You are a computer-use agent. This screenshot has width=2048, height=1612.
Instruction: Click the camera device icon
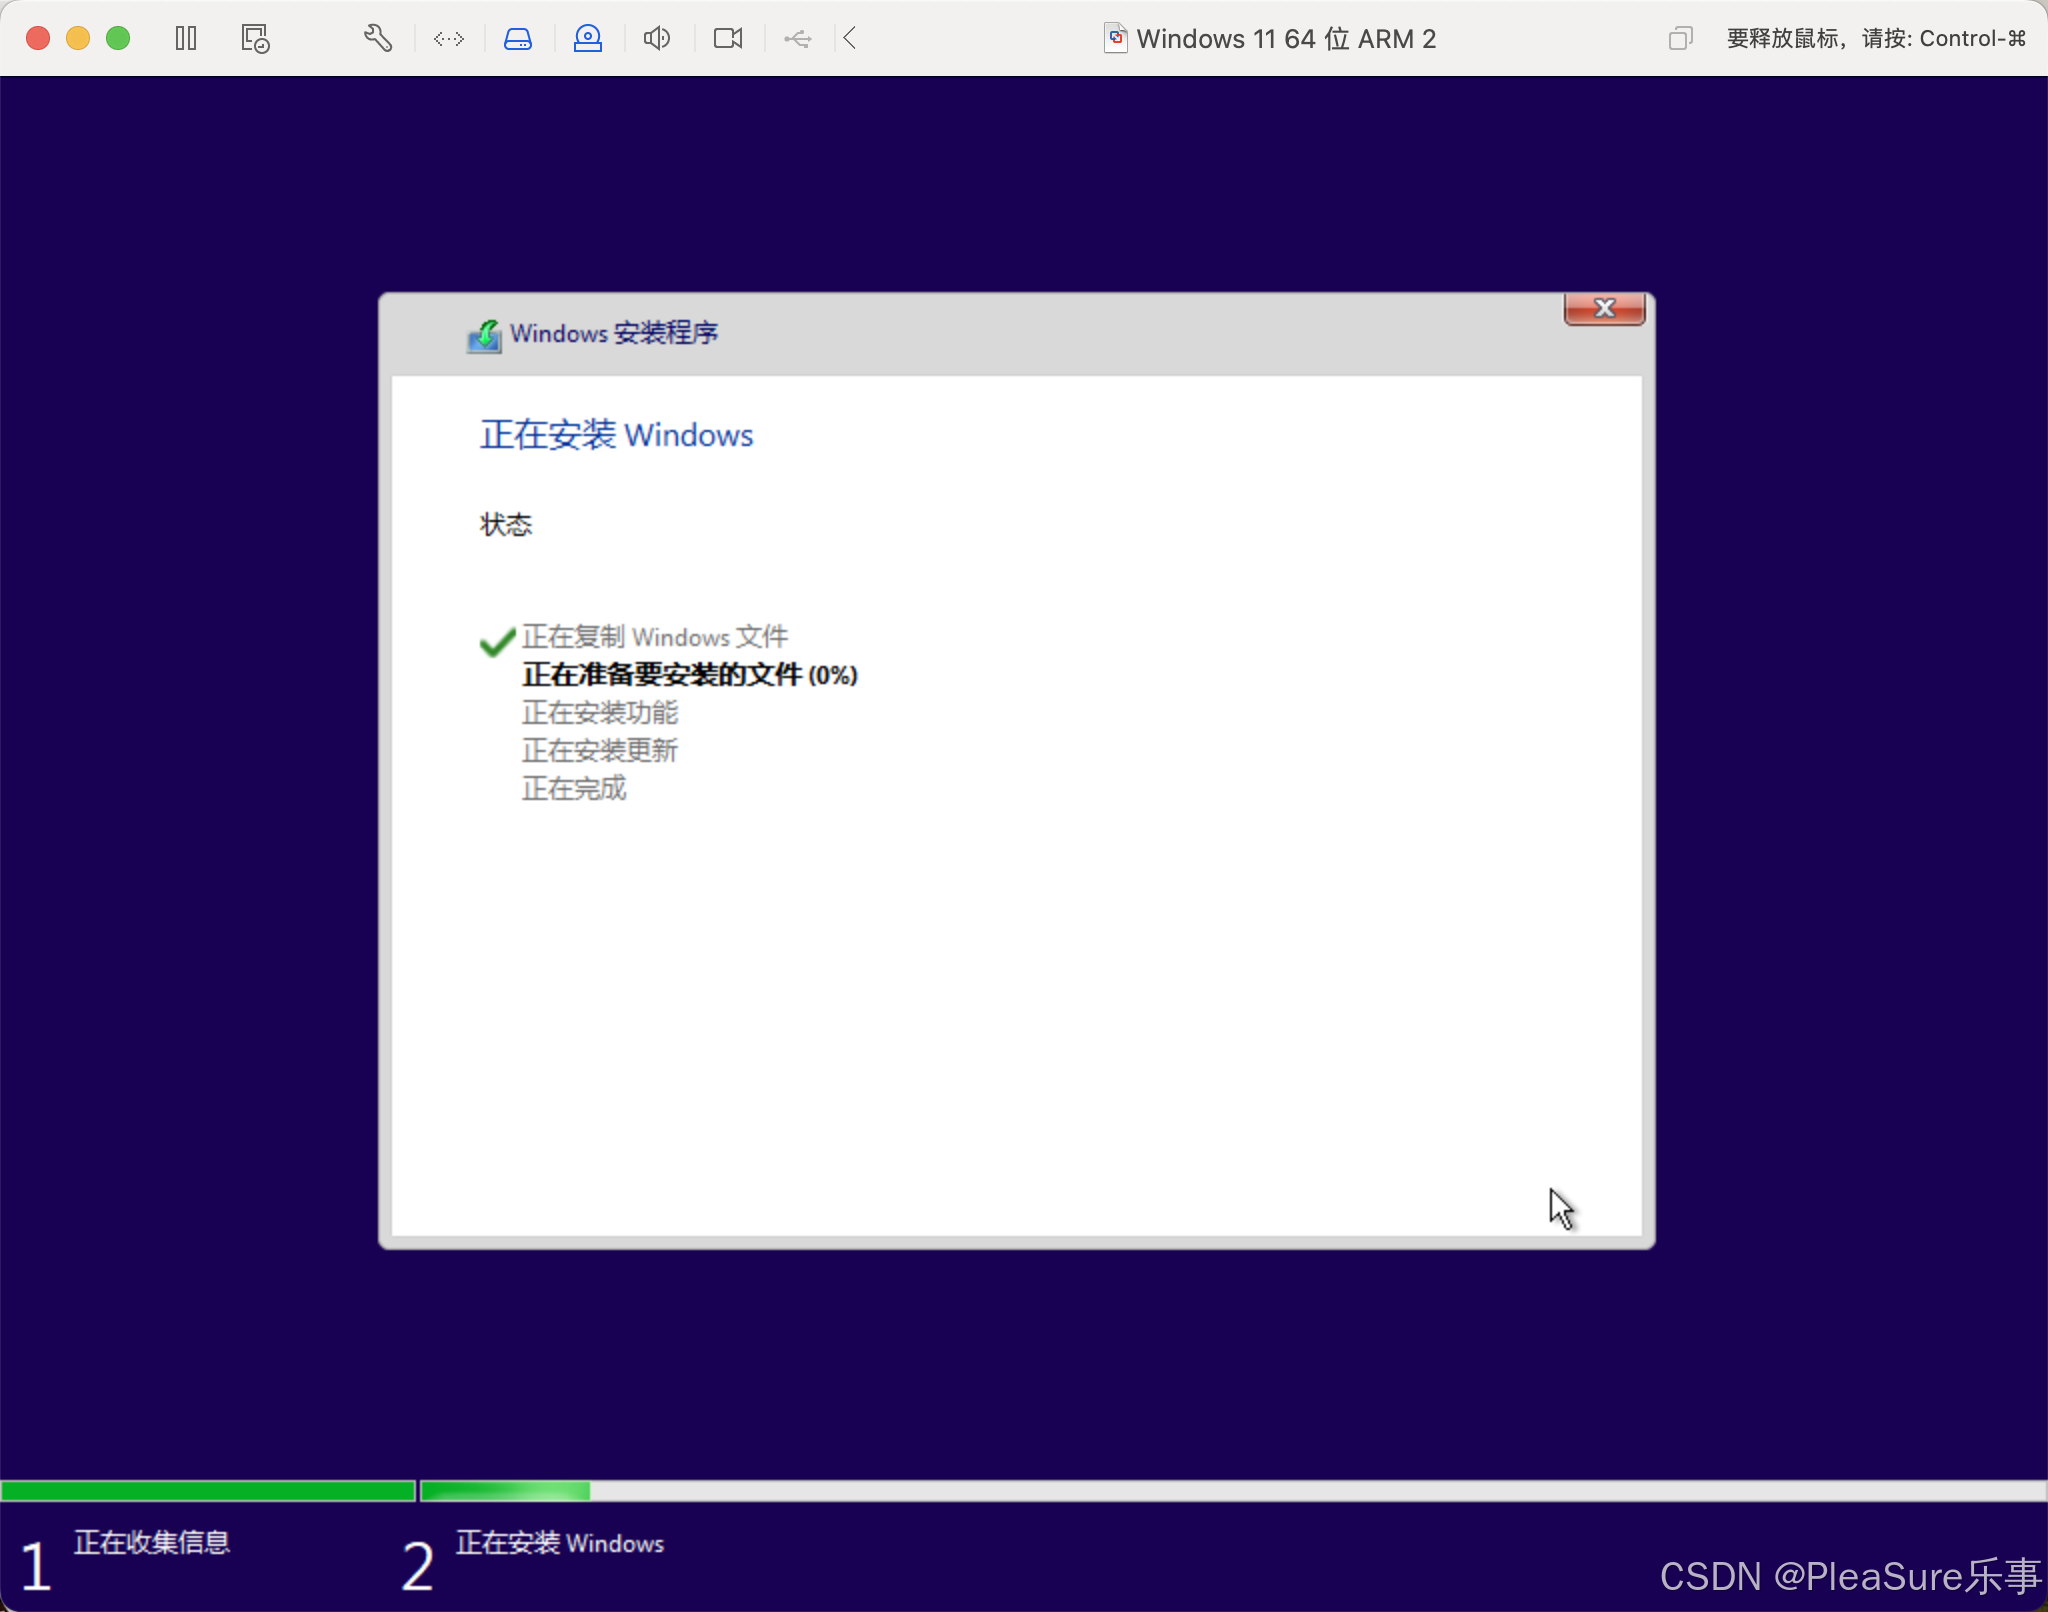pos(728,39)
